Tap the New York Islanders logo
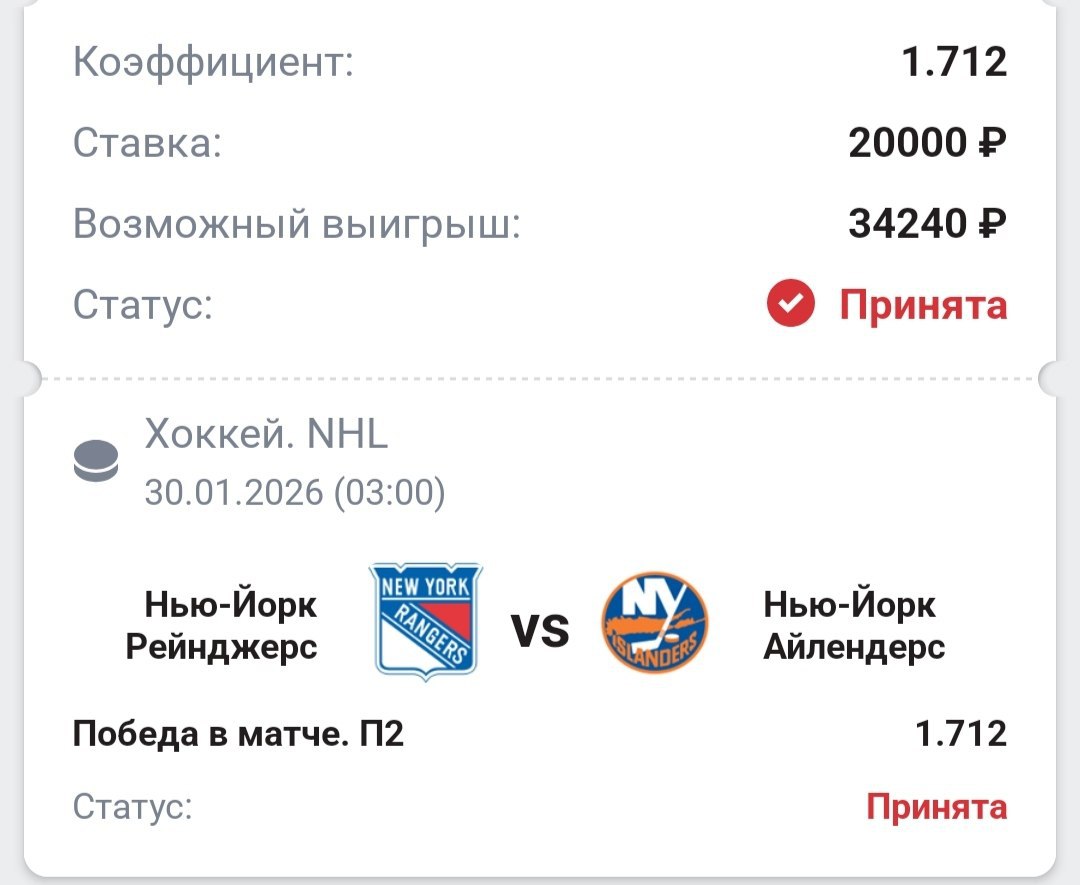 (x=656, y=622)
